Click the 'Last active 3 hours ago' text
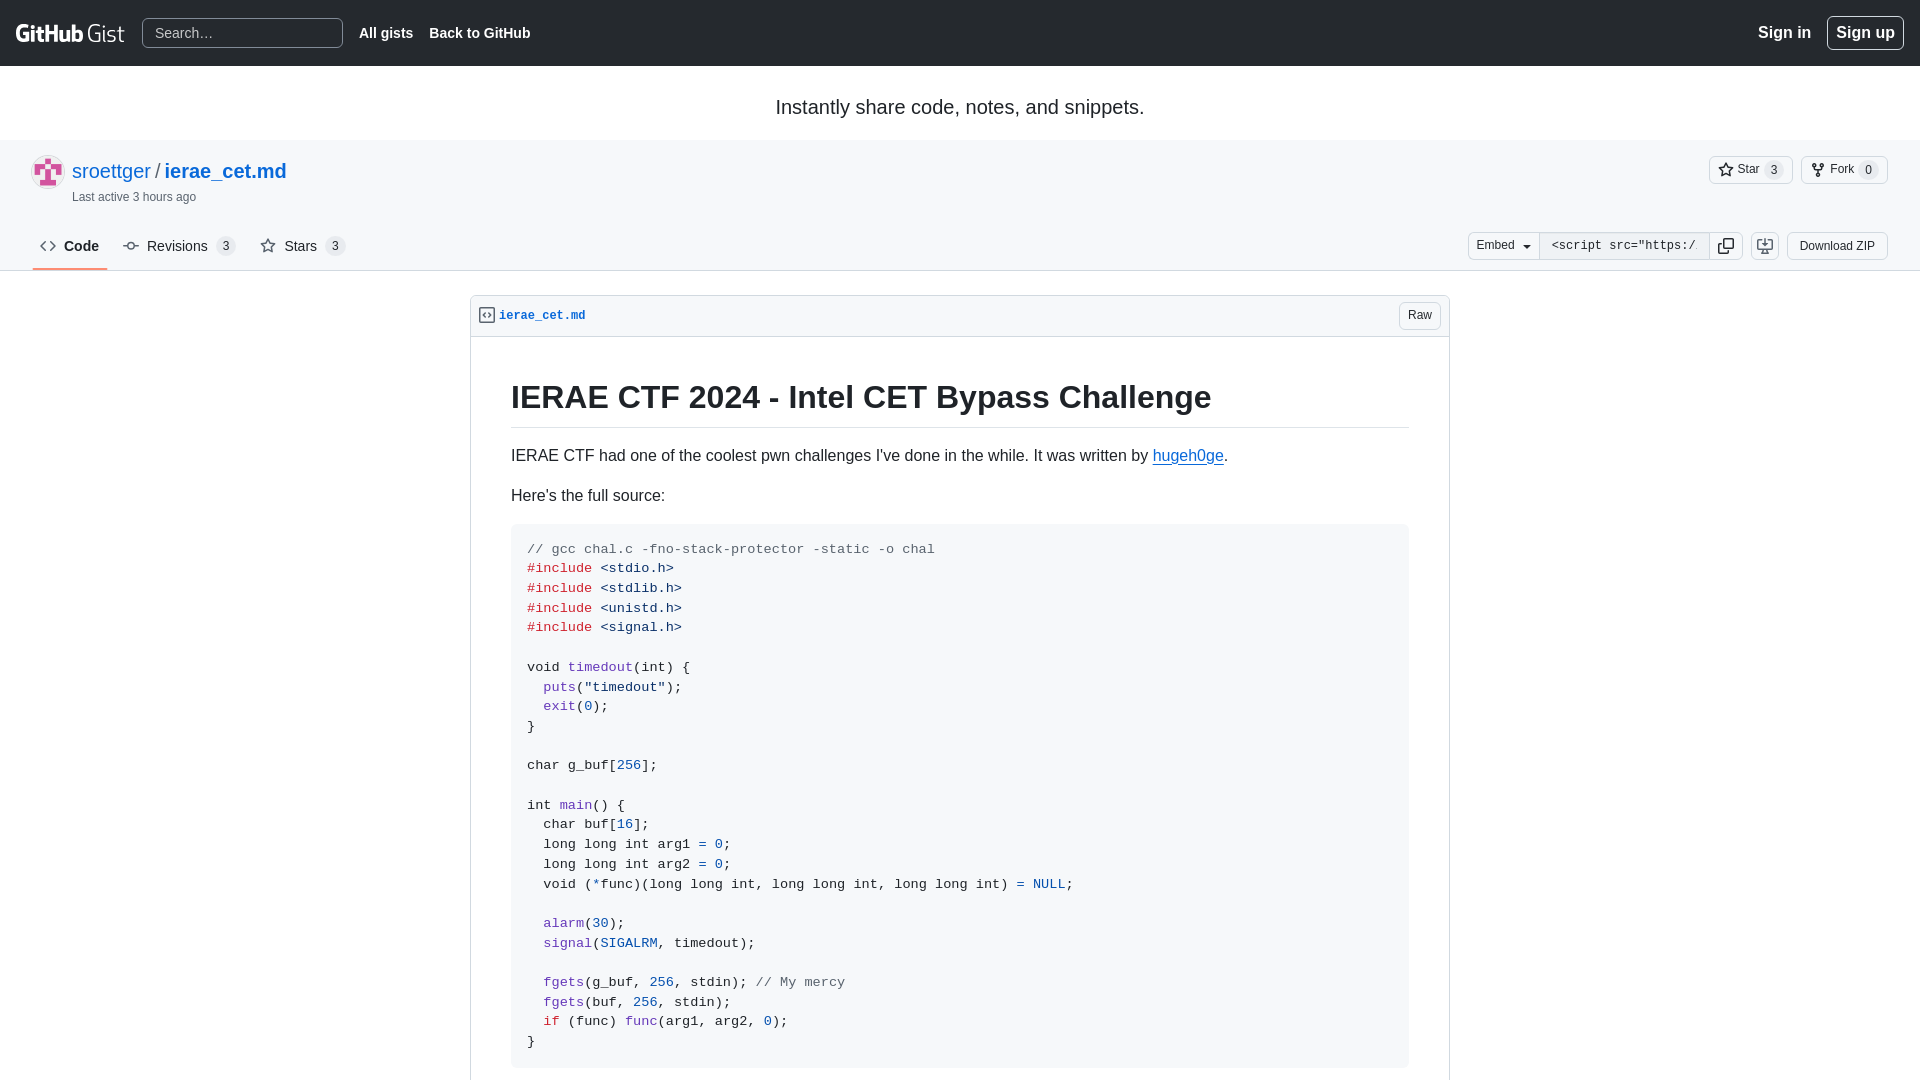This screenshot has height=1080, width=1920. tap(134, 197)
